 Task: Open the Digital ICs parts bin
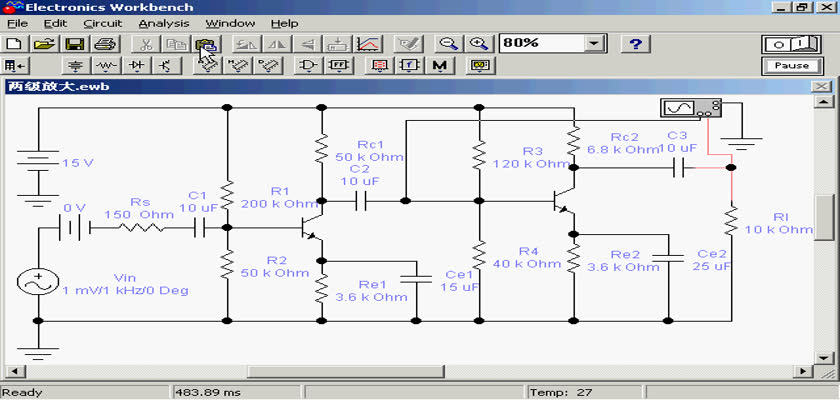point(268,66)
